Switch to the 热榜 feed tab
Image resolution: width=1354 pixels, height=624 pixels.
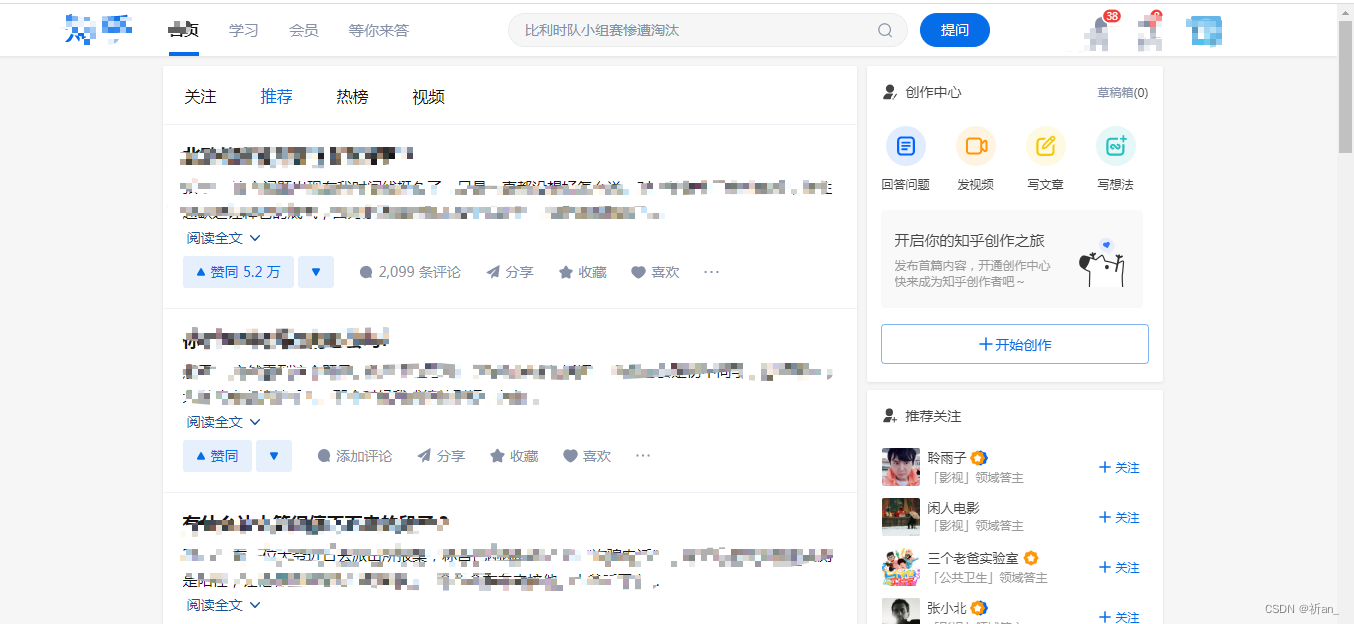coord(352,97)
